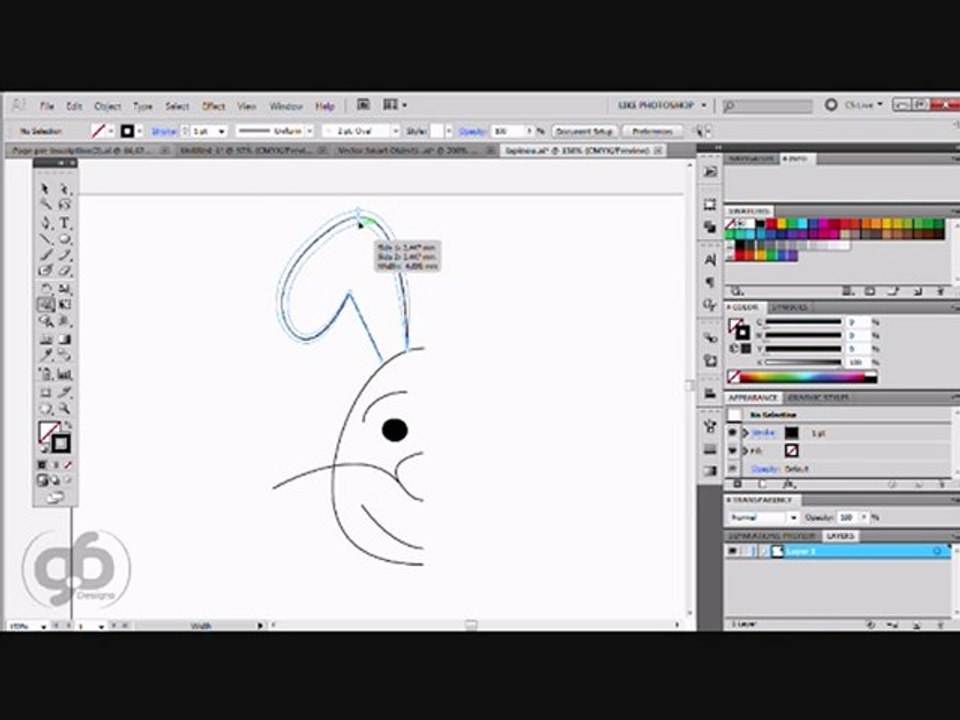Toggle Opacity visibility eye in Appearance panel
Screen dimensions: 960x720
(732, 468)
